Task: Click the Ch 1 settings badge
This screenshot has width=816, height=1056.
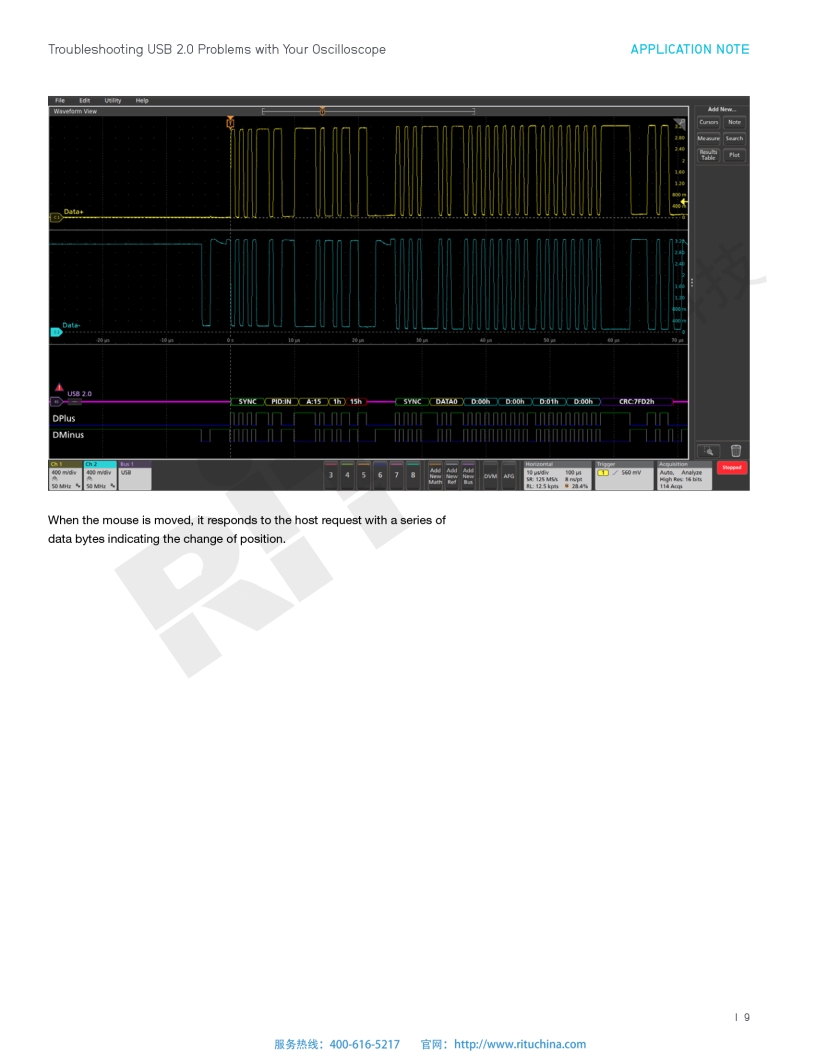Action: pyautogui.click(x=65, y=475)
